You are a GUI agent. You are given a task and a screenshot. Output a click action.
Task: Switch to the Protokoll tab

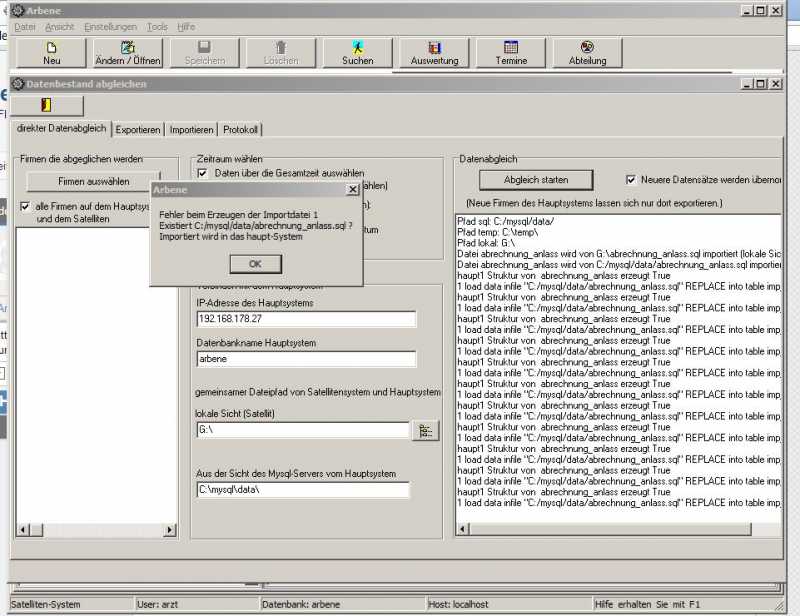[241, 130]
